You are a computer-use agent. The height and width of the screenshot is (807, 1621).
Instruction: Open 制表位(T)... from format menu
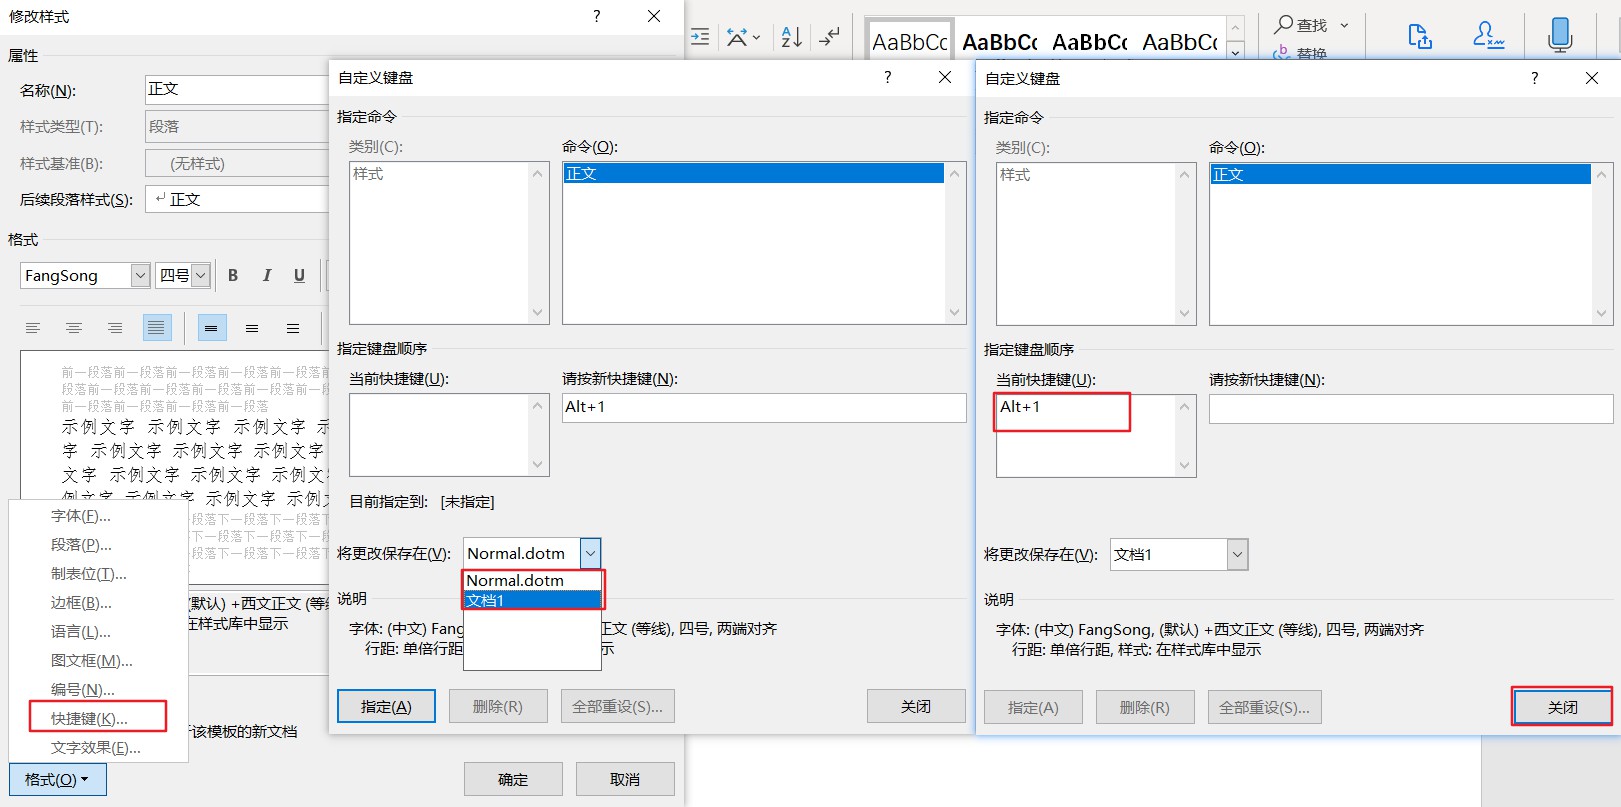pos(89,574)
